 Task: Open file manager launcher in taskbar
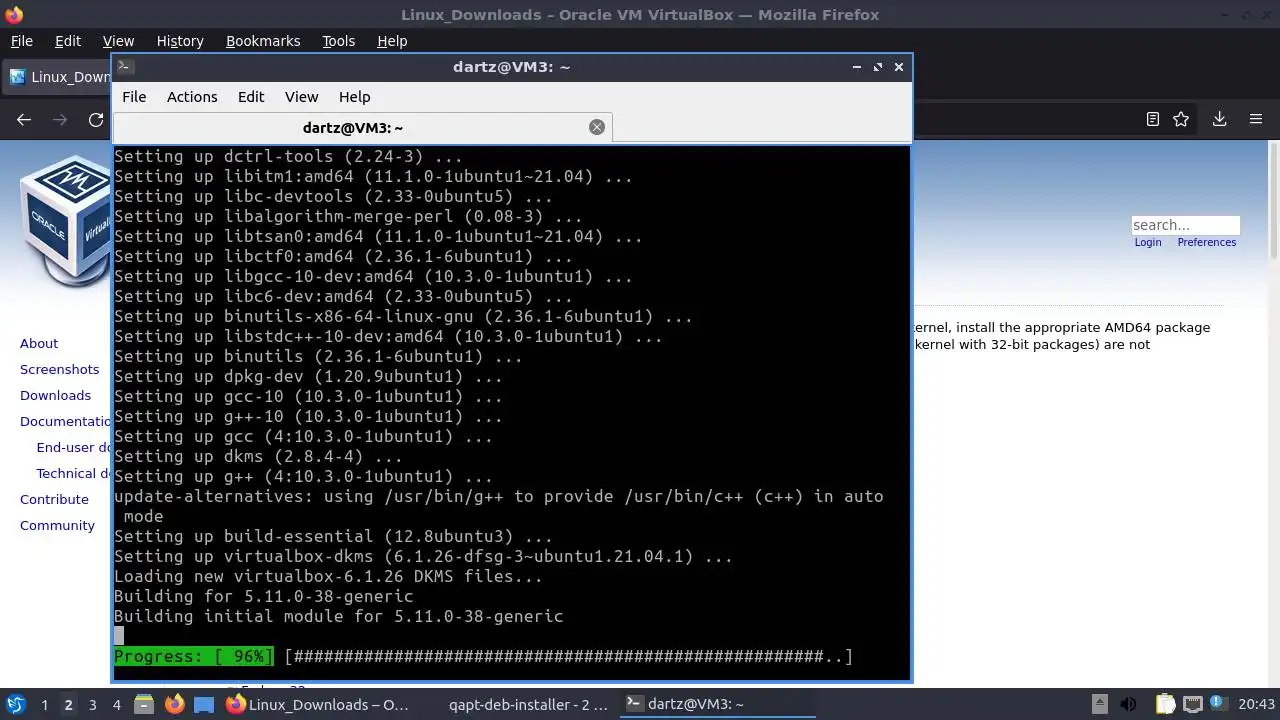(144, 704)
